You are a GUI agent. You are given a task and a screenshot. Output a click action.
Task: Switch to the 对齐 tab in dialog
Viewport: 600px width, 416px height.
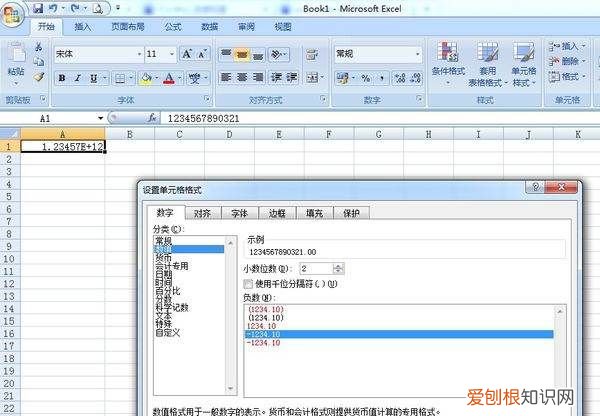click(x=202, y=213)
